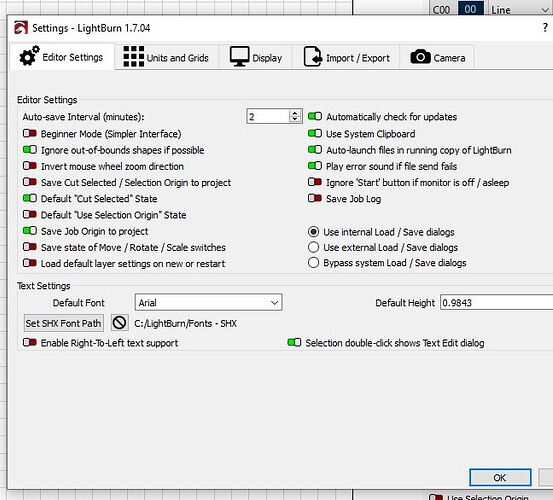The image size is (553, 500).
Task: Click the help question mark button
Action: coord(545,28)
